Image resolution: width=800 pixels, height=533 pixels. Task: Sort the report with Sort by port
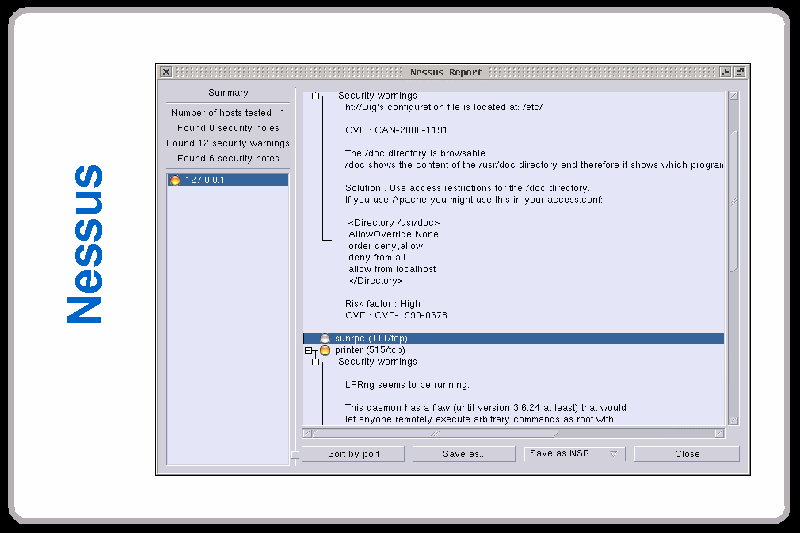353,454
